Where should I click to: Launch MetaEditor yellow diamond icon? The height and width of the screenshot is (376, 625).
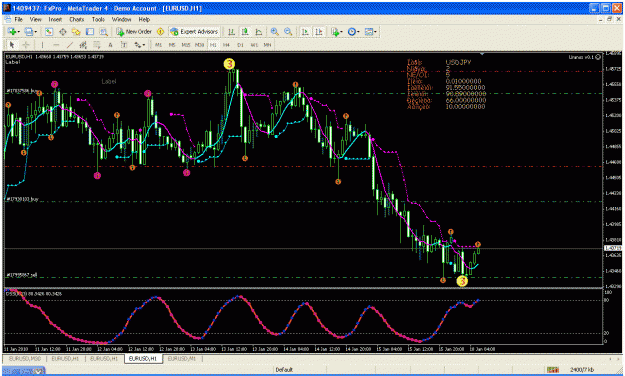[x=160, y=32]
